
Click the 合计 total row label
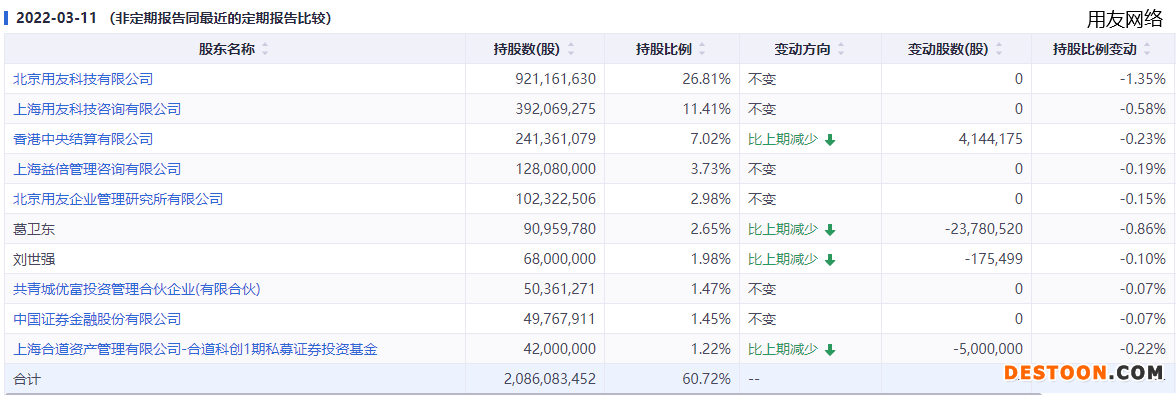pyautogui.click(x=27, y=379)
